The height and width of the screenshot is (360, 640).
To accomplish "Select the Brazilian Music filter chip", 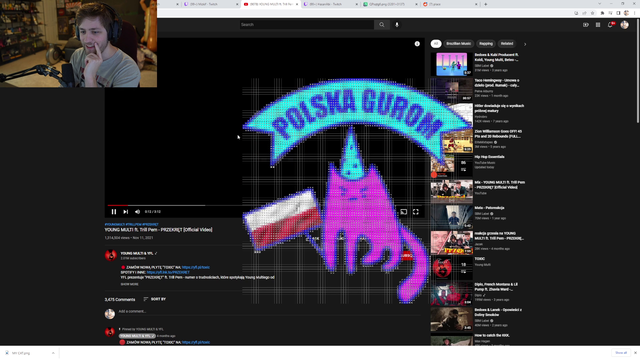I will click(x=458, y=44).
